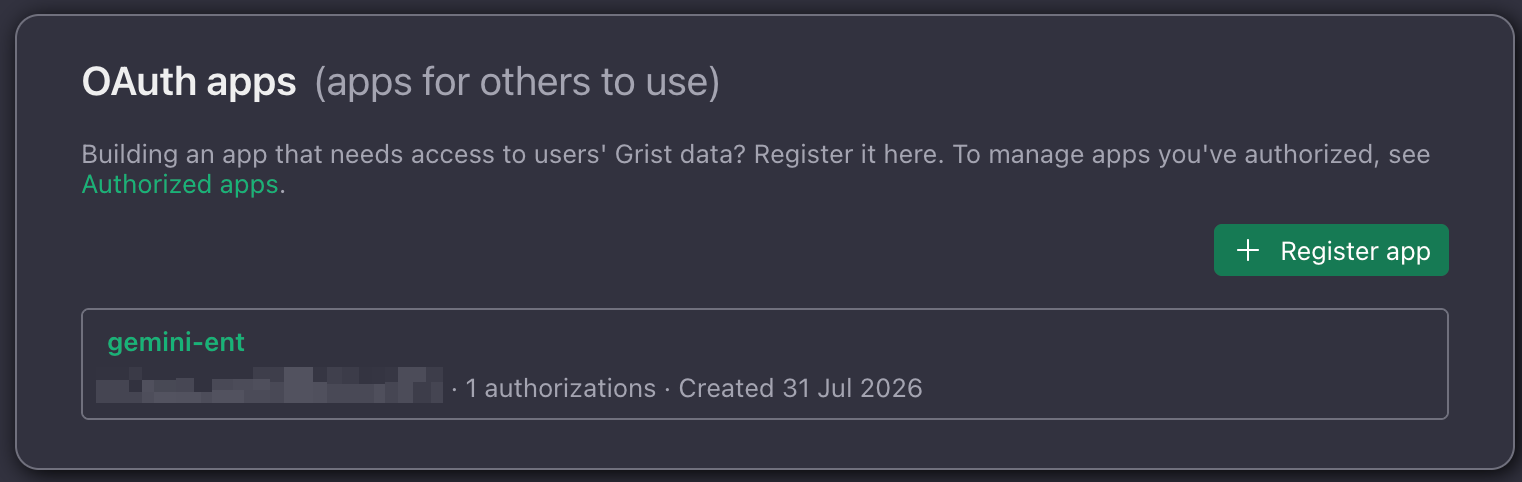Click the OAuth apps heading
This screenshot has height=482, width=1522.
pyautogui.click(x=189, y=83)
